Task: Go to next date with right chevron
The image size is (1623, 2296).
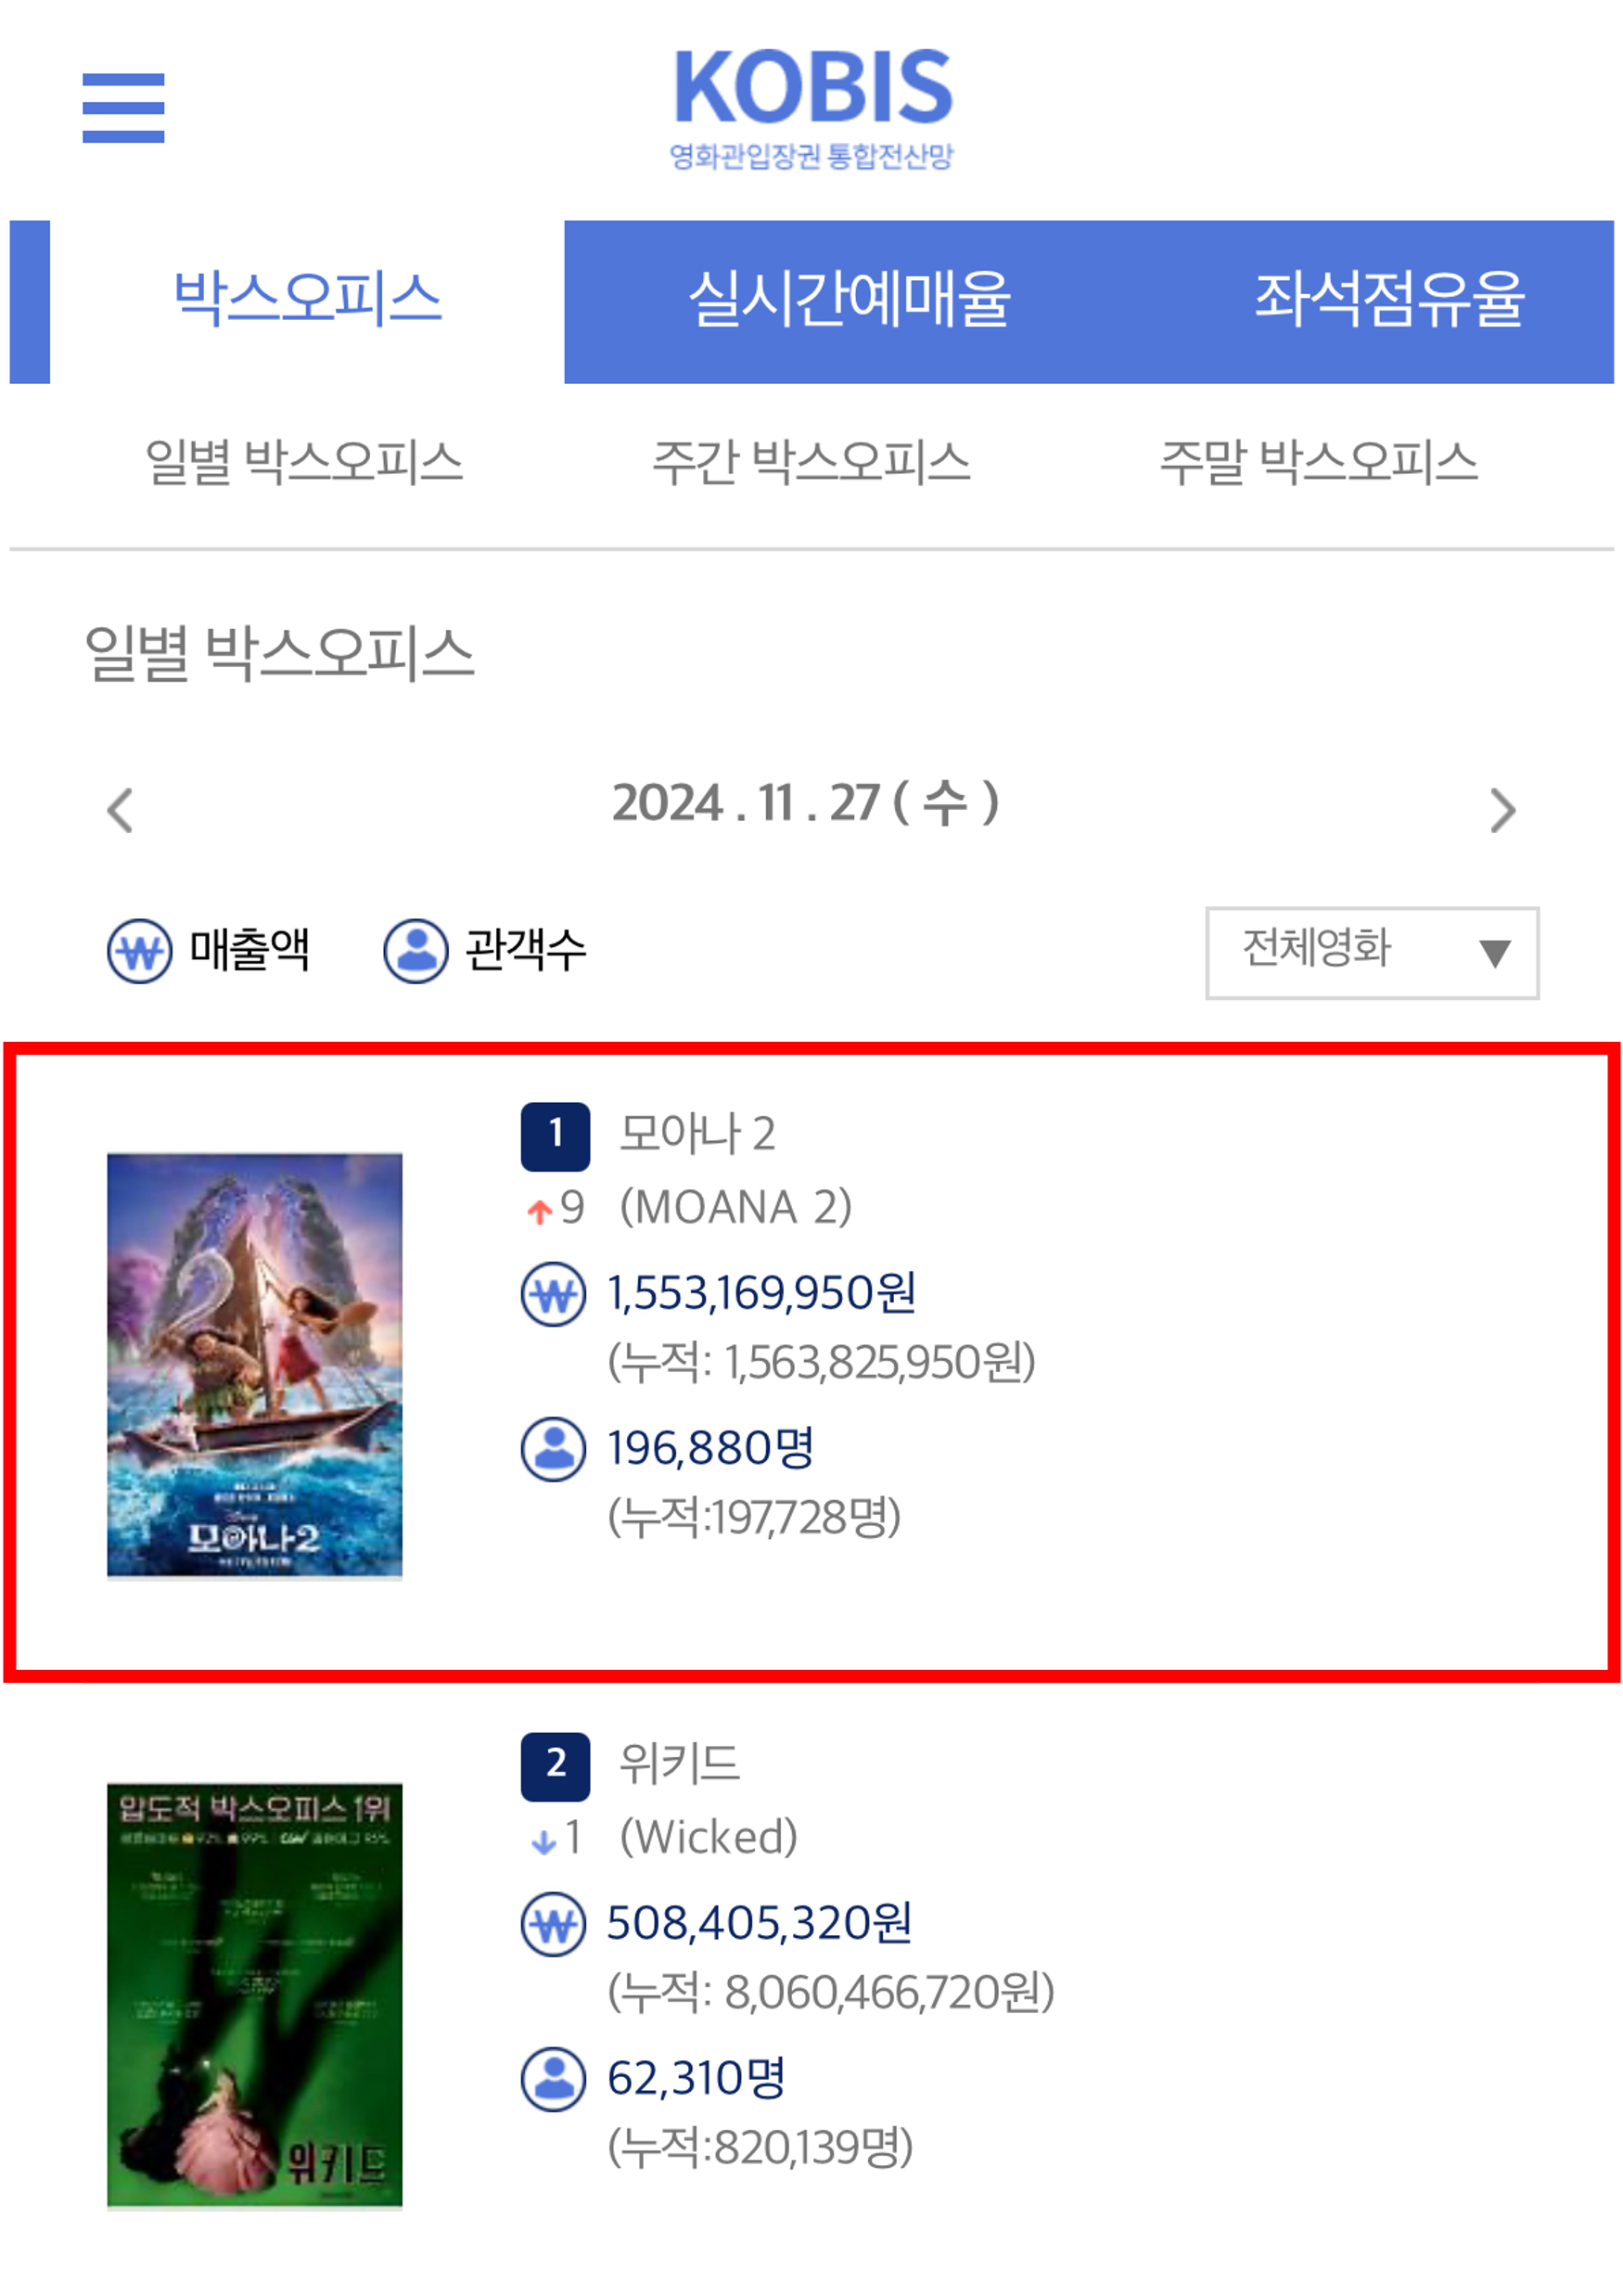Action: click(1502, 810)
